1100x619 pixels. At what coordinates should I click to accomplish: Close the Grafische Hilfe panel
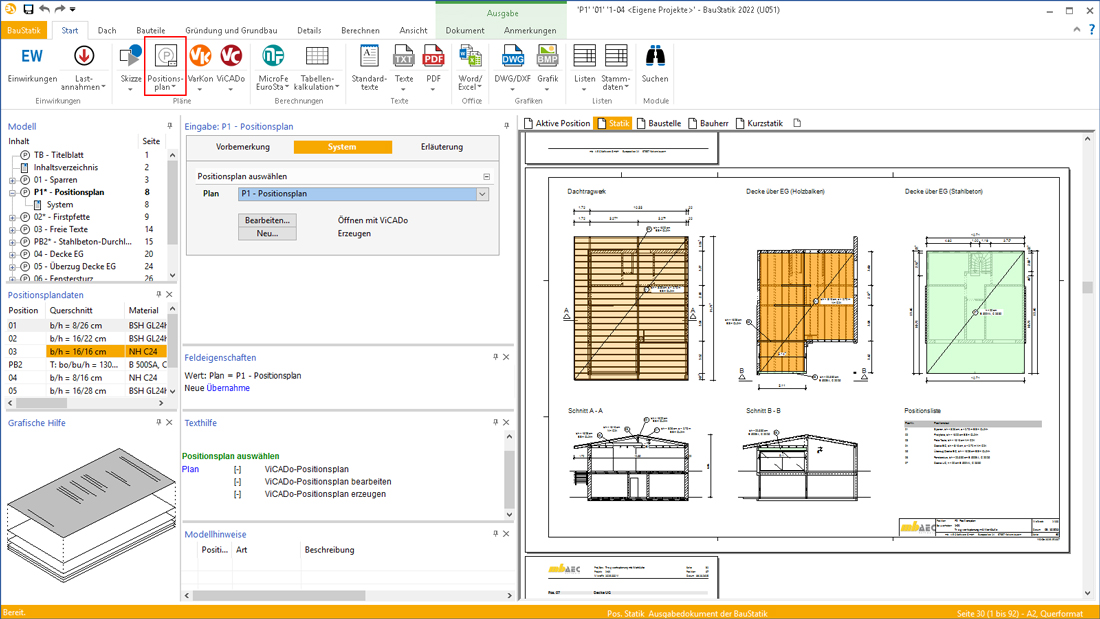pos(169,422)
